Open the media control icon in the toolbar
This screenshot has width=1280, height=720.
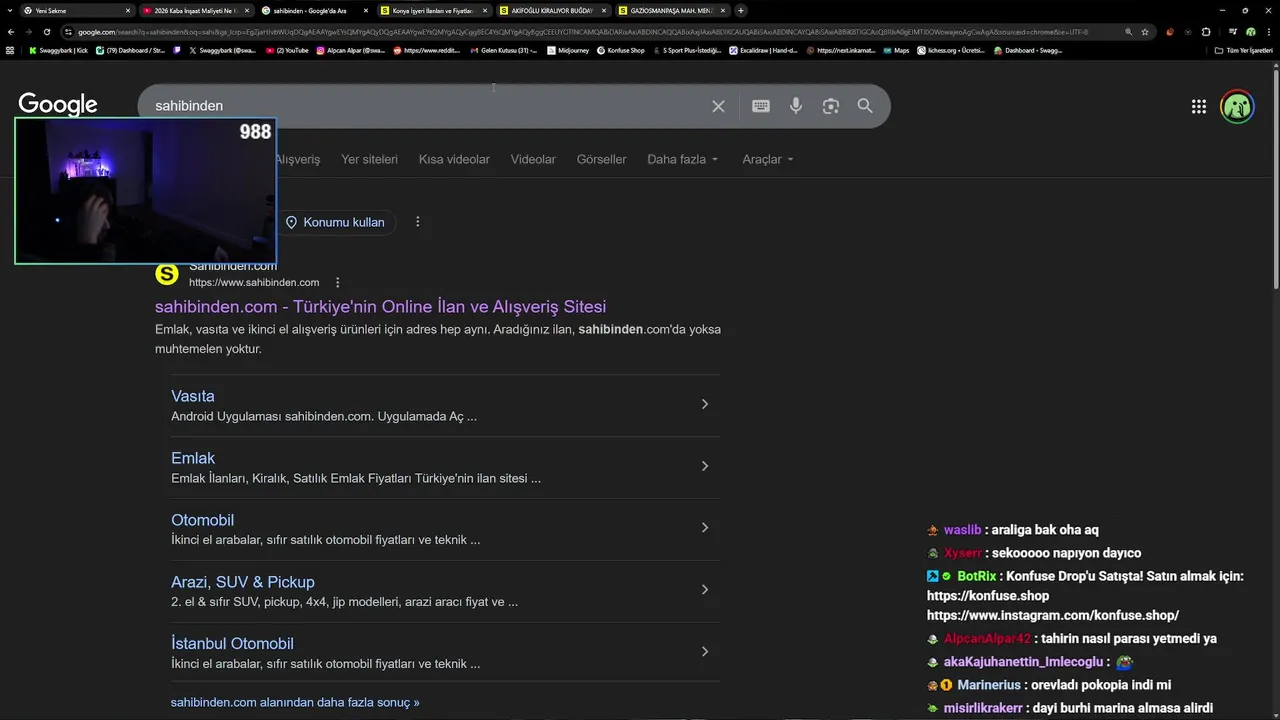click(x=1232, y=32)
